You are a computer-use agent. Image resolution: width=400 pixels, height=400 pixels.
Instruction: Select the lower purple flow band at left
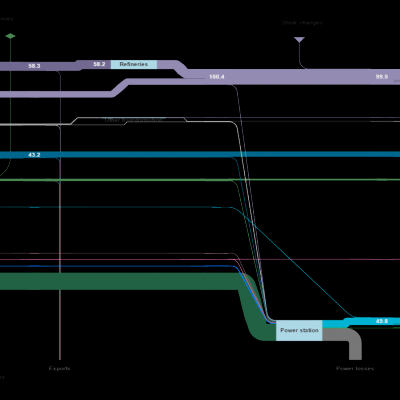(x=57, y=94)
